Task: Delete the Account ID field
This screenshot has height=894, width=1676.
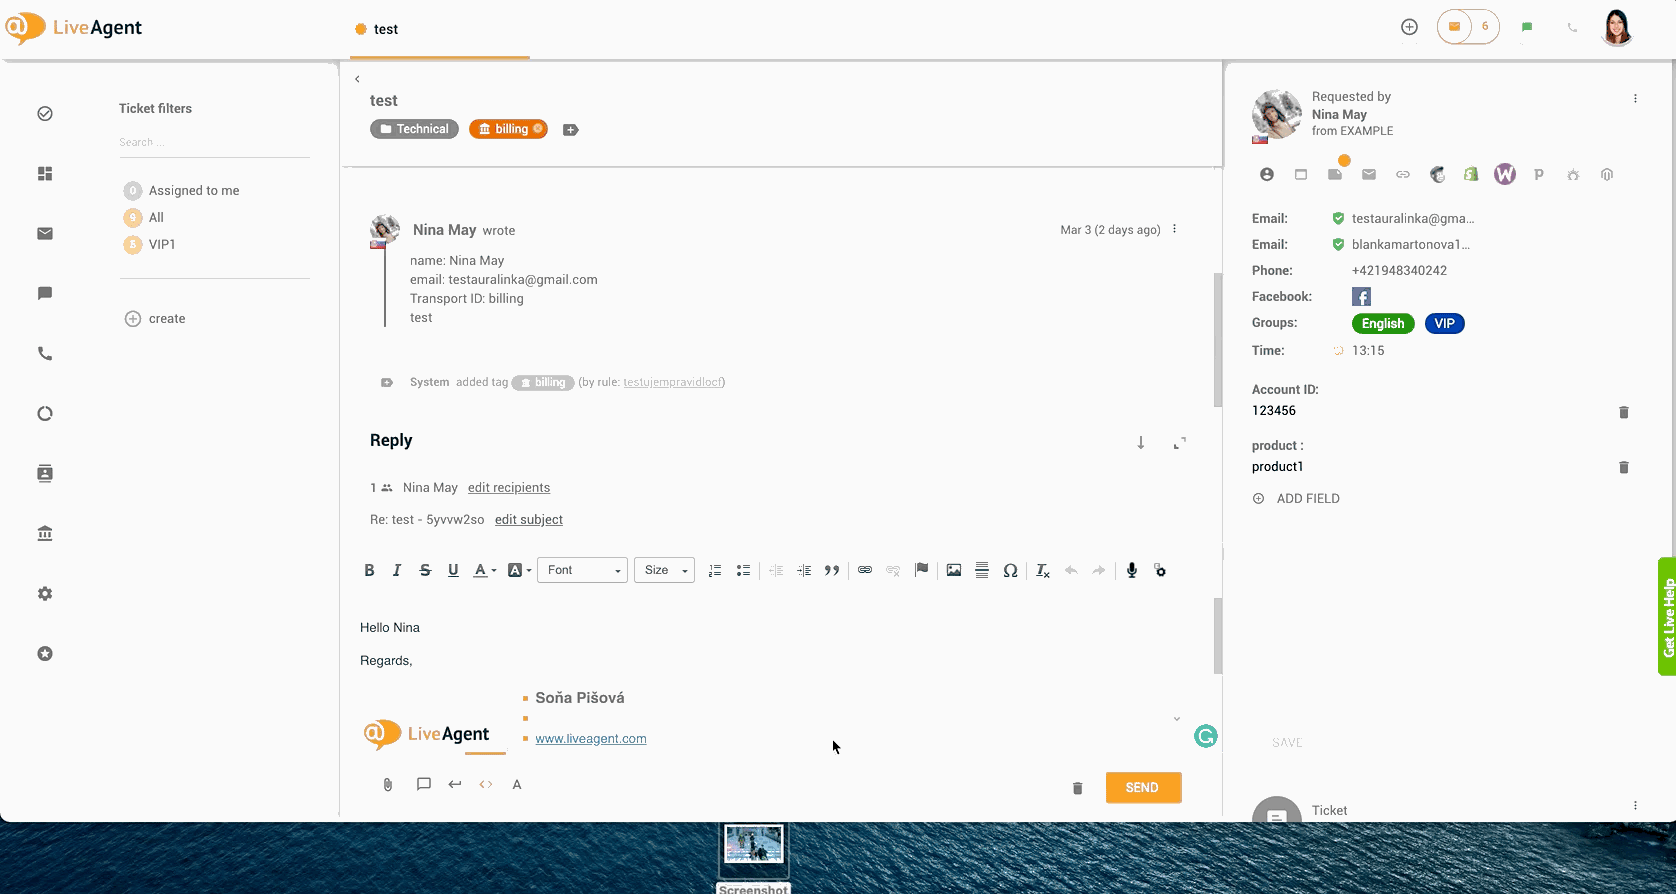Action: point(1623,412)
